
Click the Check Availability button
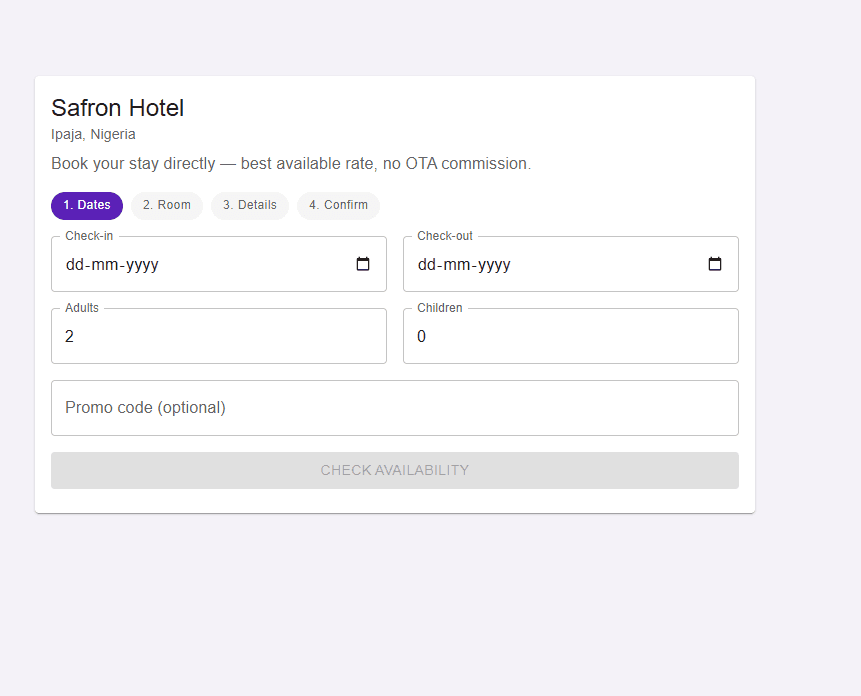[395, 470]
